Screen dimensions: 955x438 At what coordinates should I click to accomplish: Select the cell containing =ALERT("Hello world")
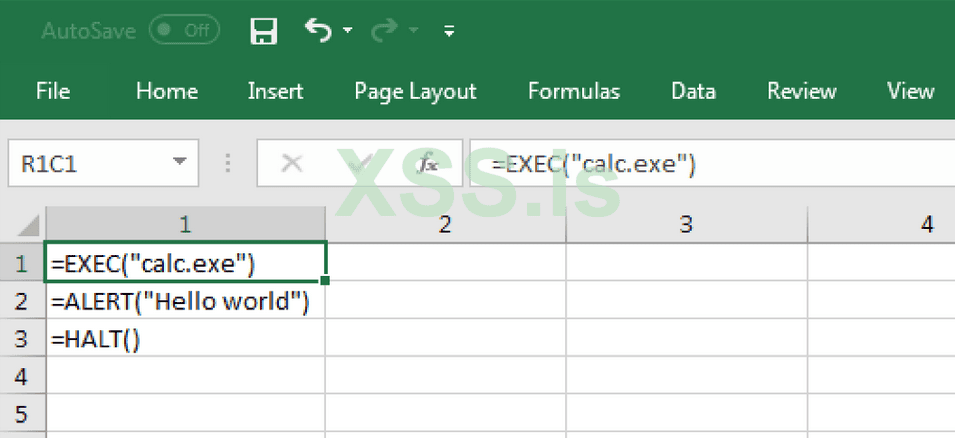click(x=186, y=301)
